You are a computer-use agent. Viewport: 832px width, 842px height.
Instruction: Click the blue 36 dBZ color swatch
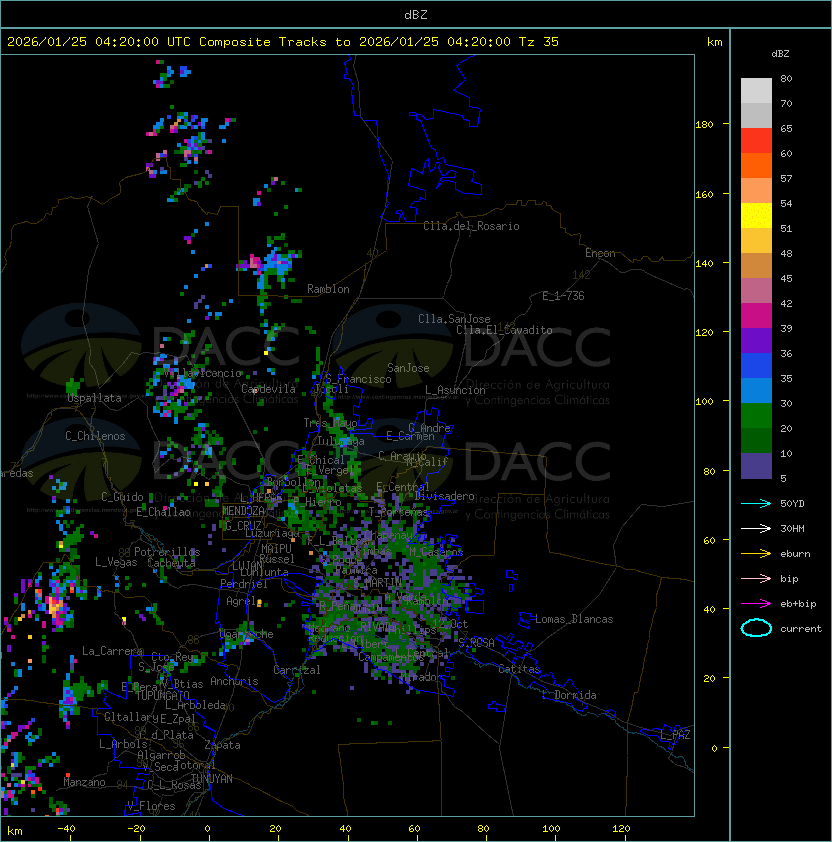[x=756, y=366]
